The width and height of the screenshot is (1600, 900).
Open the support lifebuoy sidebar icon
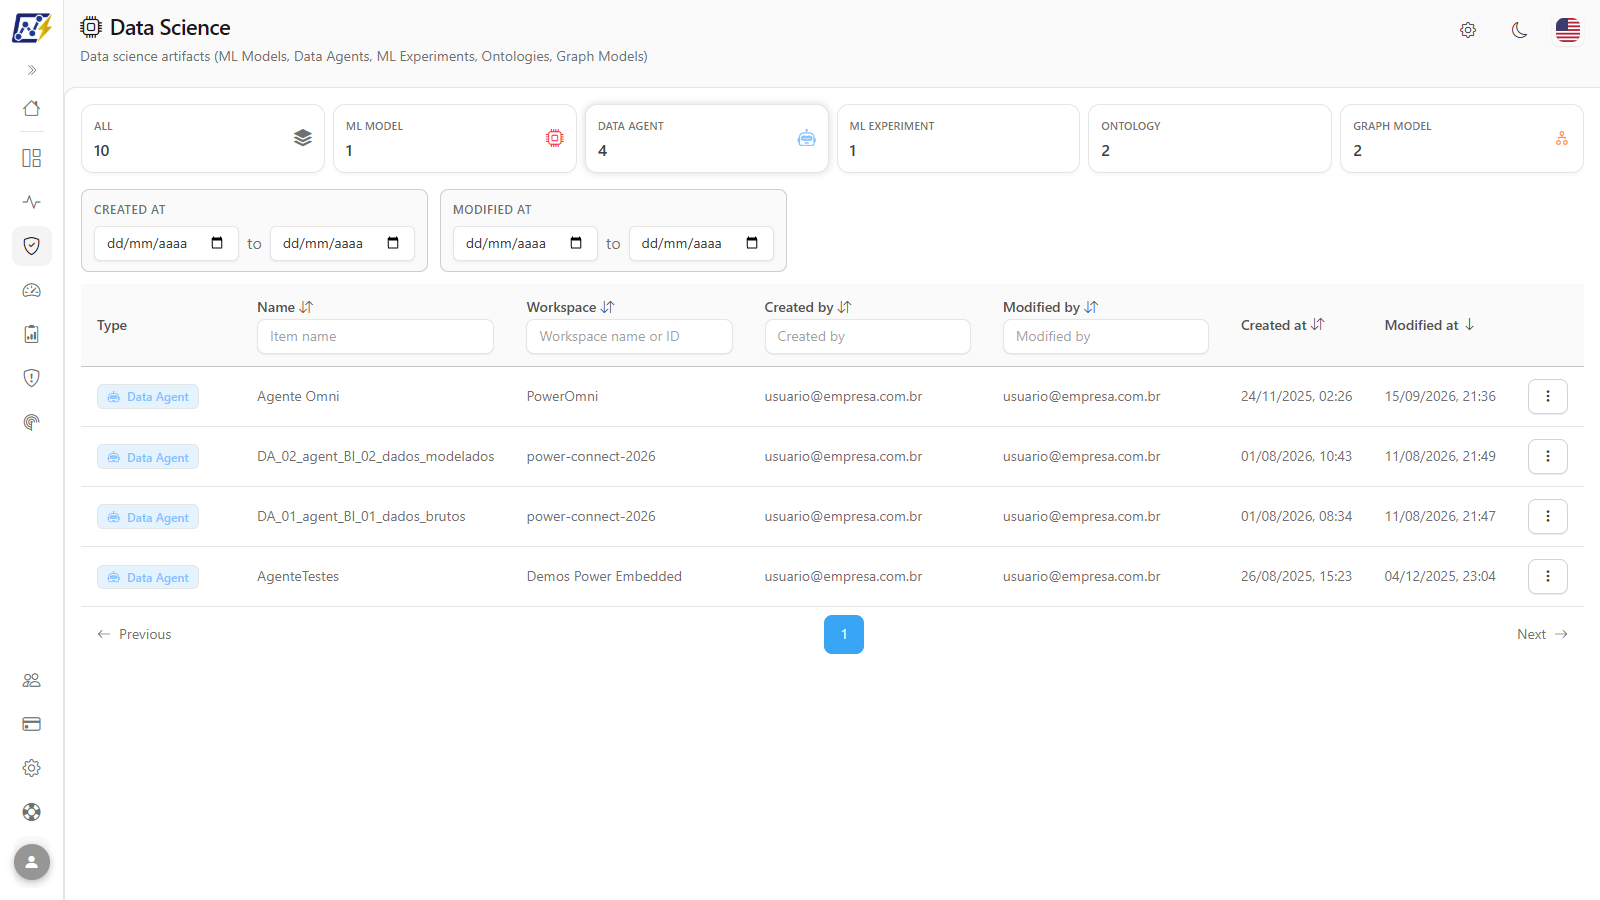[x=32, y=812]
